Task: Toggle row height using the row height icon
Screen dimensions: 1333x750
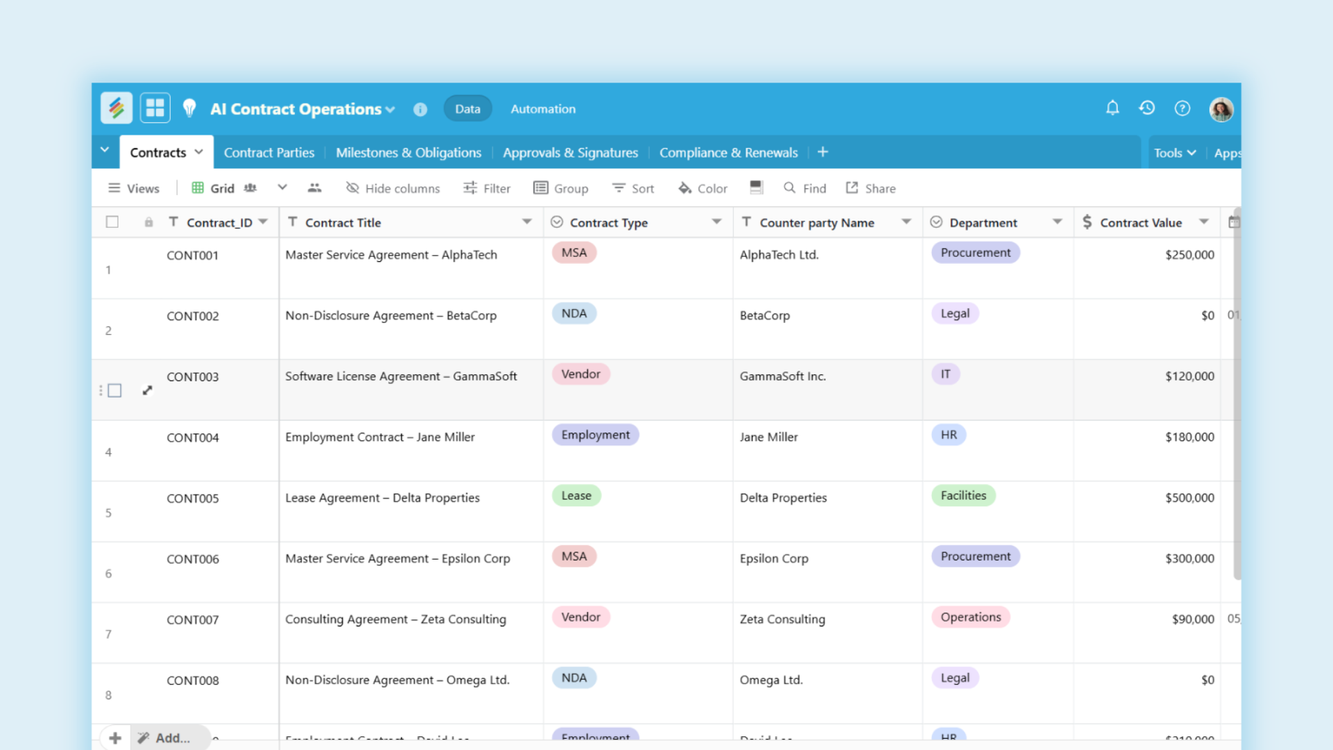Action: click(x=757, y=187)
